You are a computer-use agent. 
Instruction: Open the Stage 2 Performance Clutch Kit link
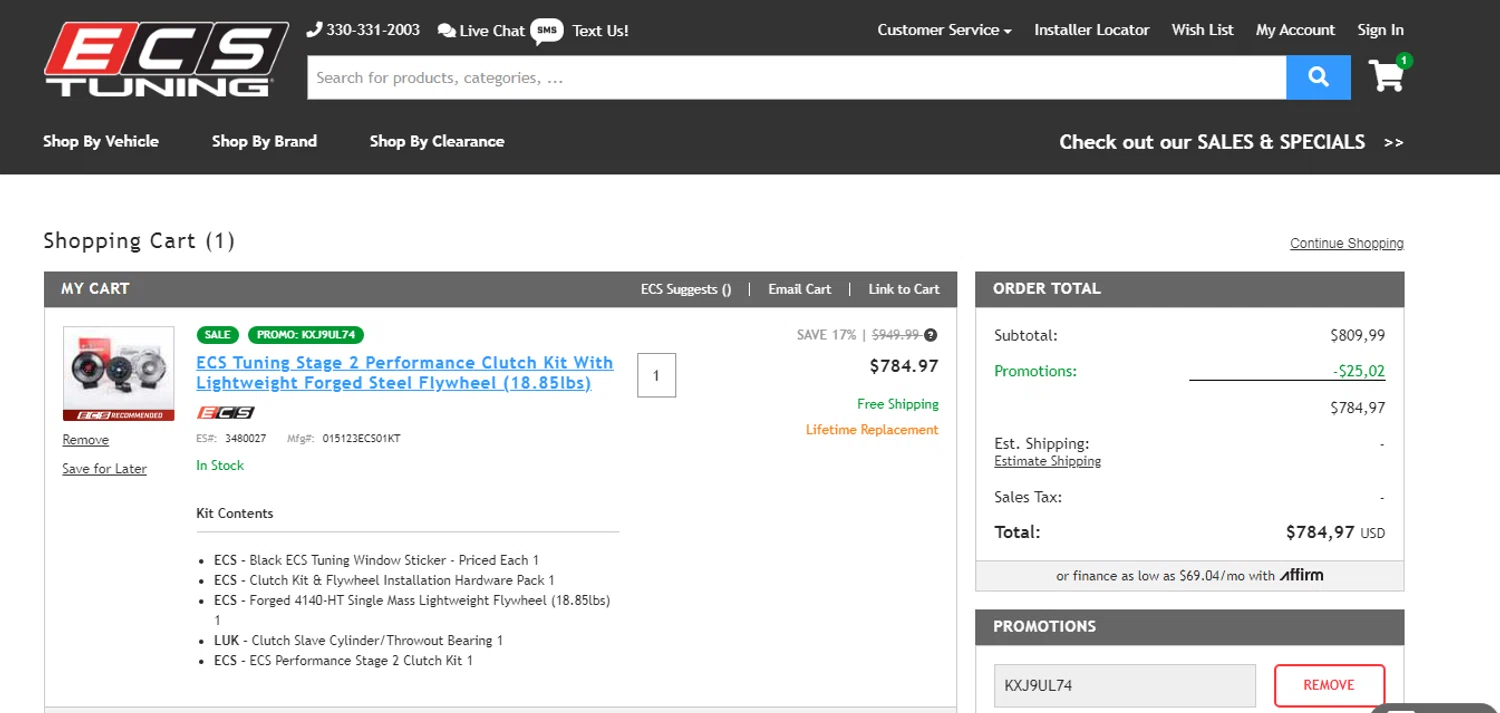(x=404, y=372)
